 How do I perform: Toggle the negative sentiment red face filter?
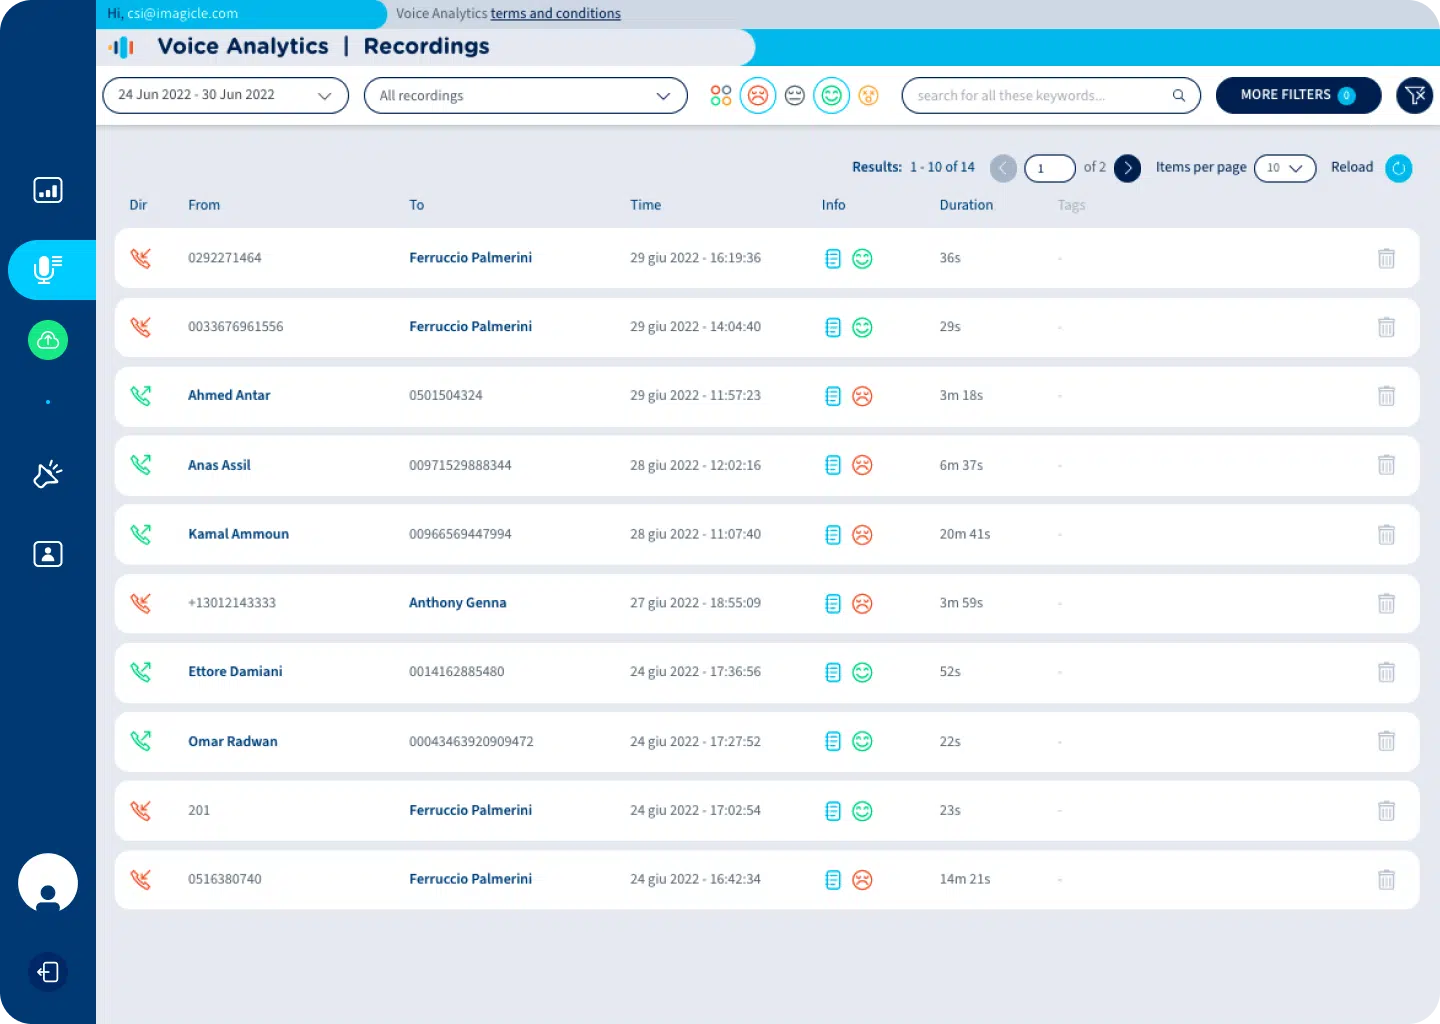(758, 96)
